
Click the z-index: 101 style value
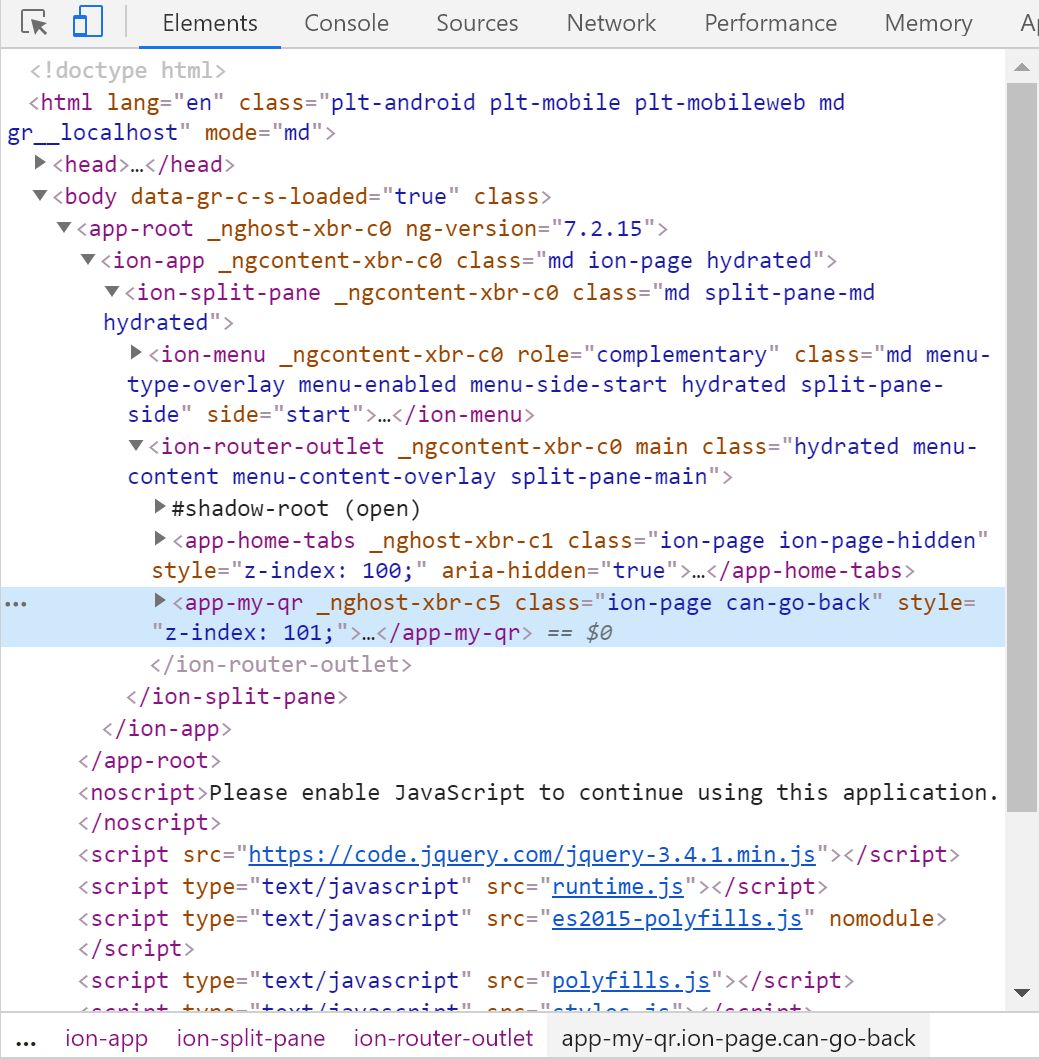249,633
